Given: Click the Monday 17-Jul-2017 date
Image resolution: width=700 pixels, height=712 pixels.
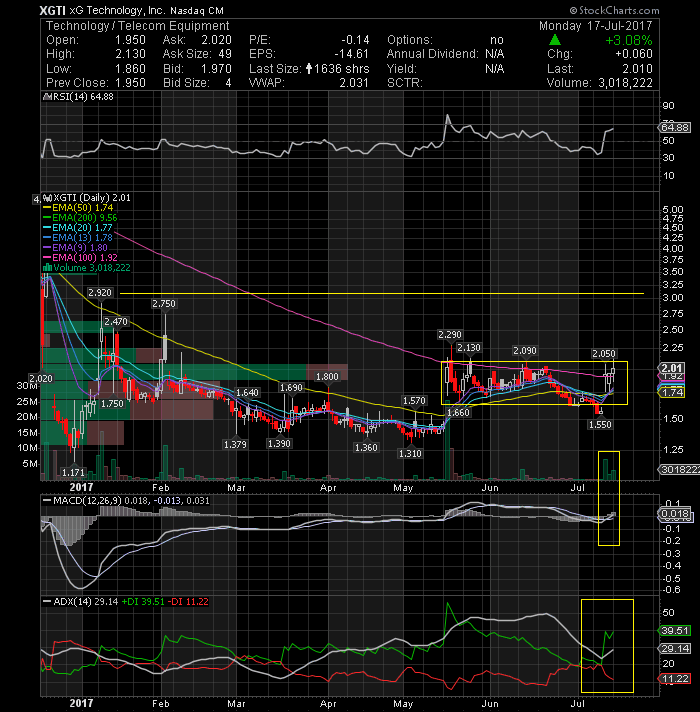Looking at the screenshot, I should [595, 25].
